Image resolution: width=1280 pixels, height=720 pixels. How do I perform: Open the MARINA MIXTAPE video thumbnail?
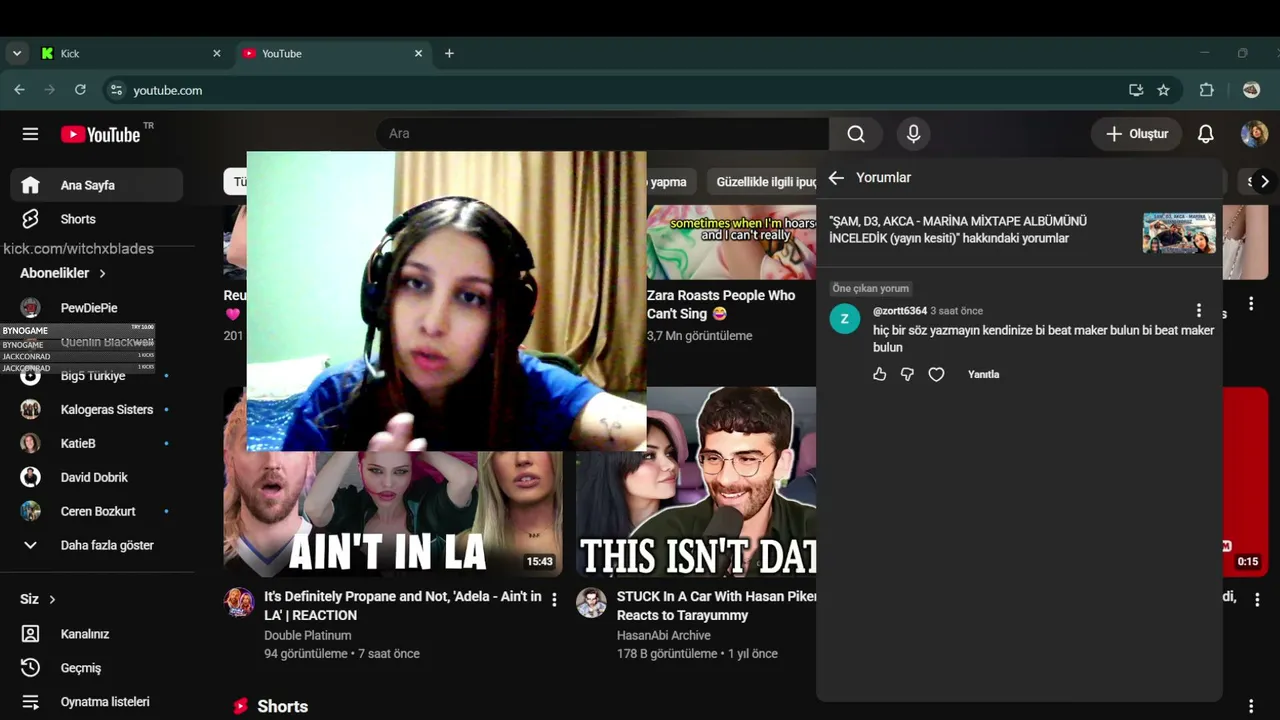1179,233
